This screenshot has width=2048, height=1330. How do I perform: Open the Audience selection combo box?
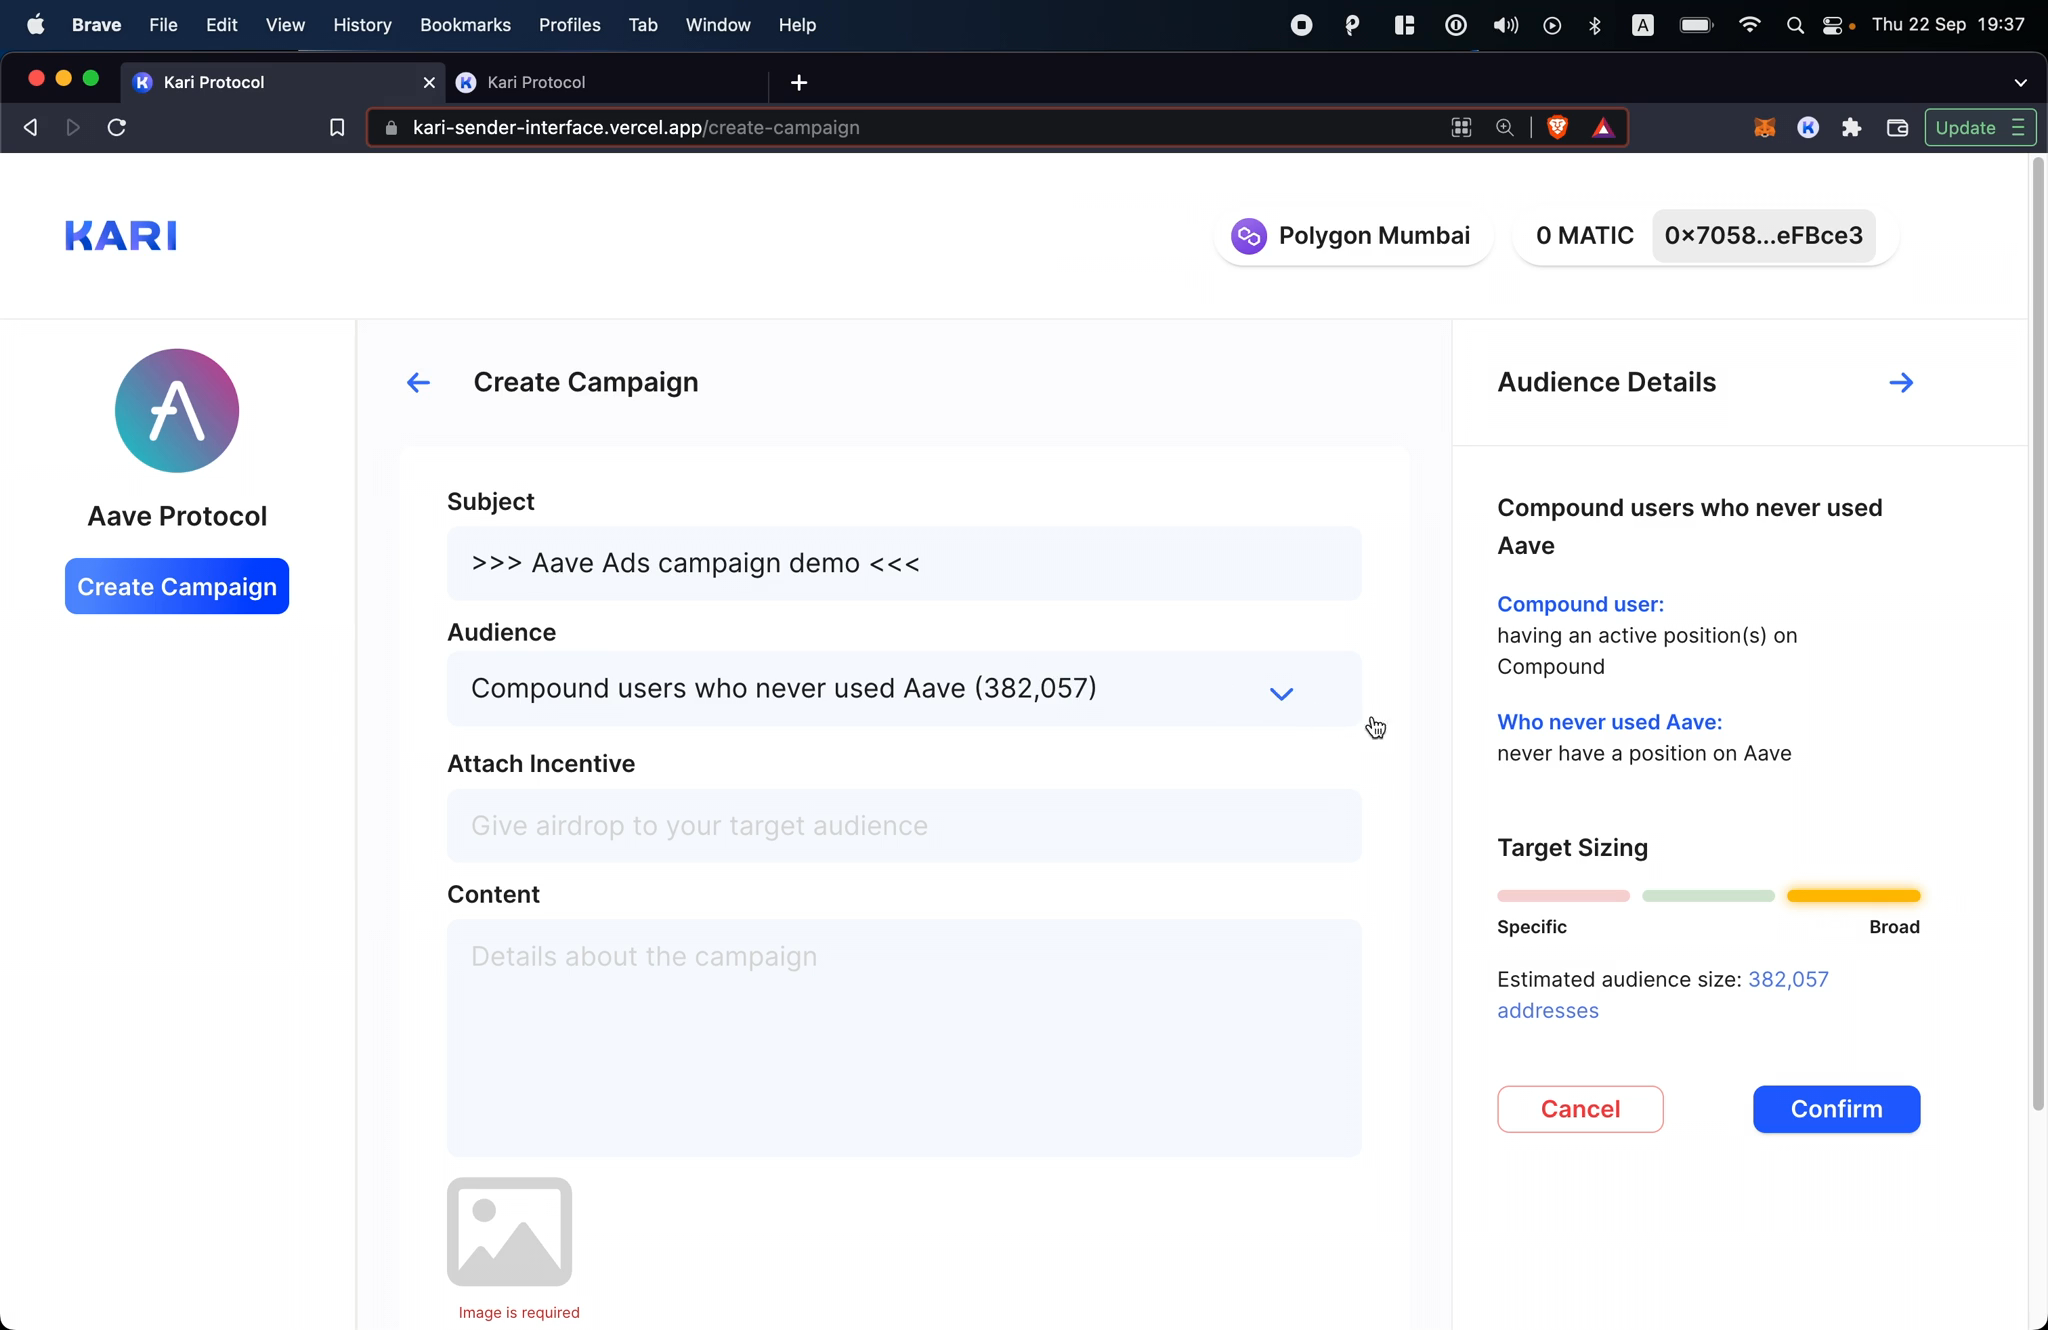tap(904, 689)
